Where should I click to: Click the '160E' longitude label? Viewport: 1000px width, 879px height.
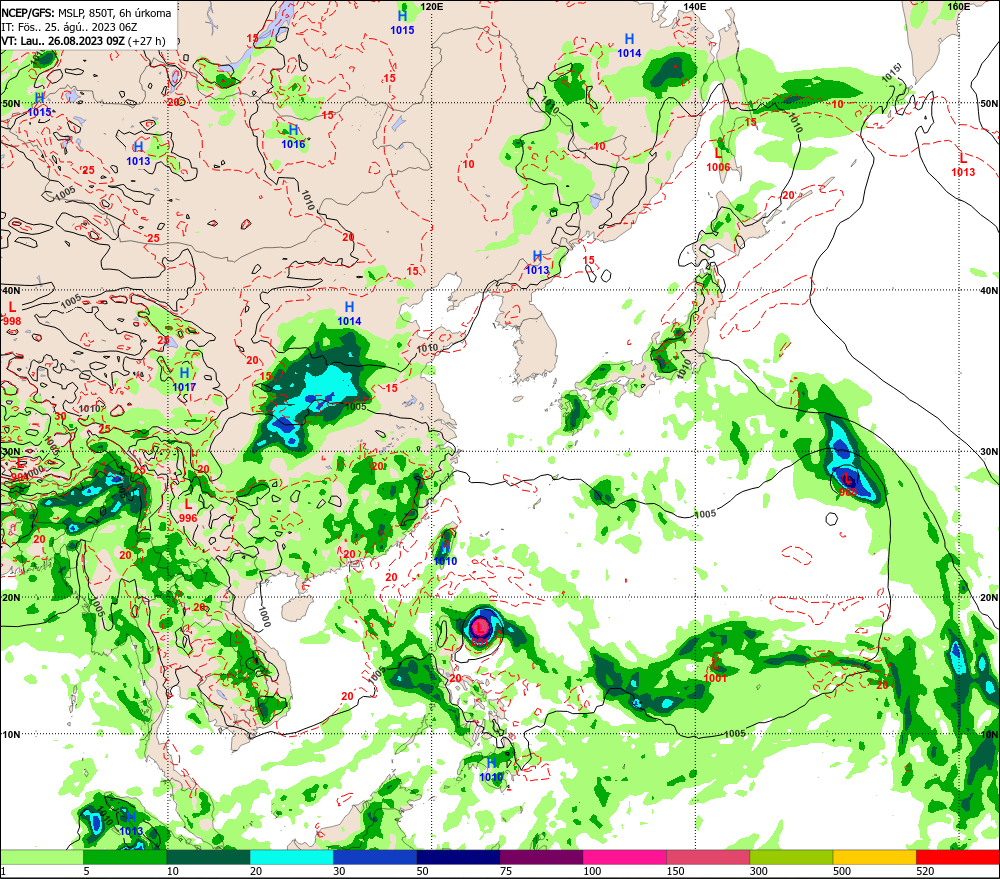(x=959, y=6)
